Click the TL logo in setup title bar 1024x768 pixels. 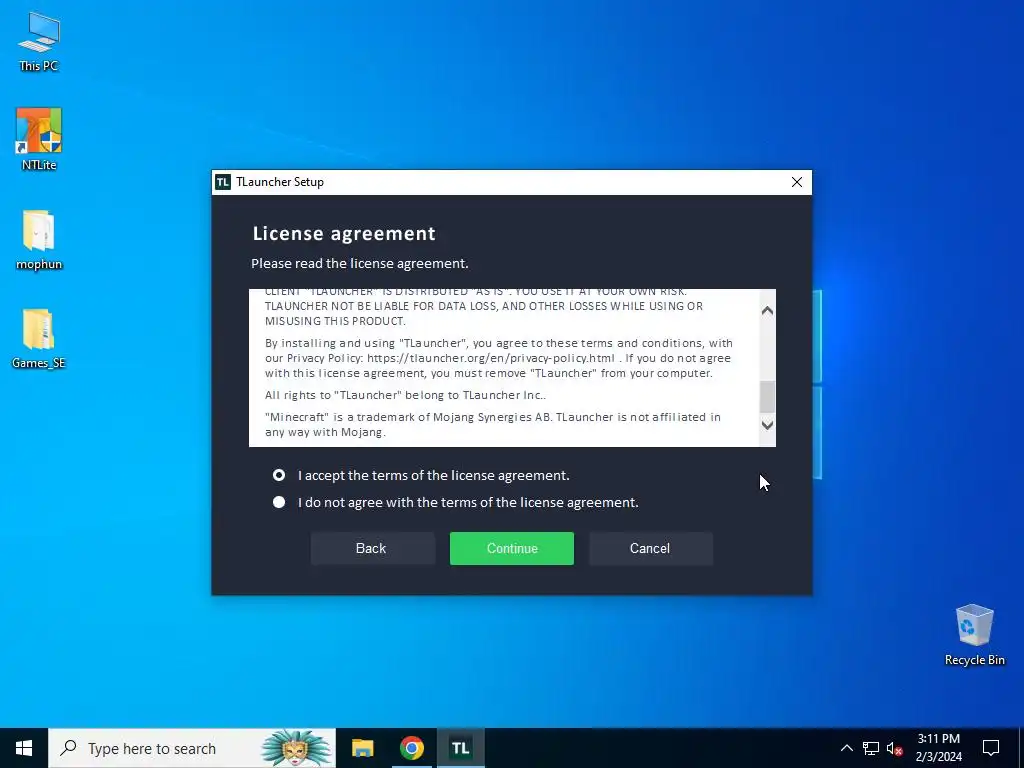click(223, 182)
